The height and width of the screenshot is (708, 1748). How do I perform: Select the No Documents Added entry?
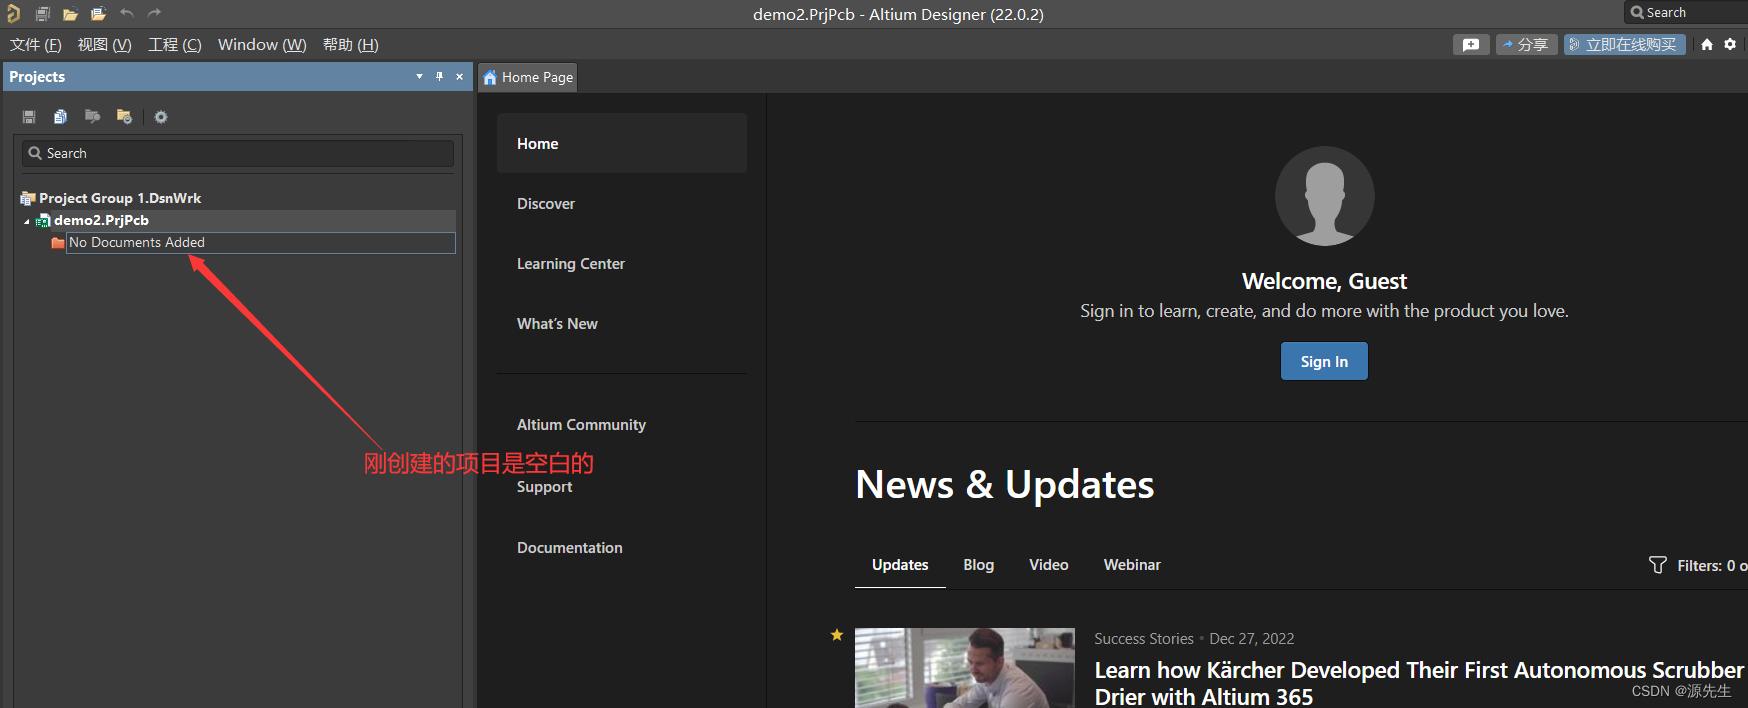[x=260, y=243]
